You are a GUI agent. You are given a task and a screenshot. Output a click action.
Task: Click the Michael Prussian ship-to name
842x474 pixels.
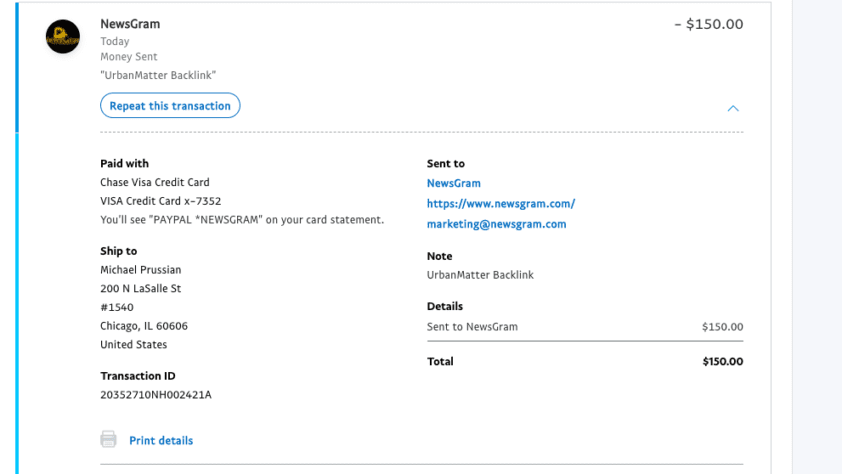(140, 270)
